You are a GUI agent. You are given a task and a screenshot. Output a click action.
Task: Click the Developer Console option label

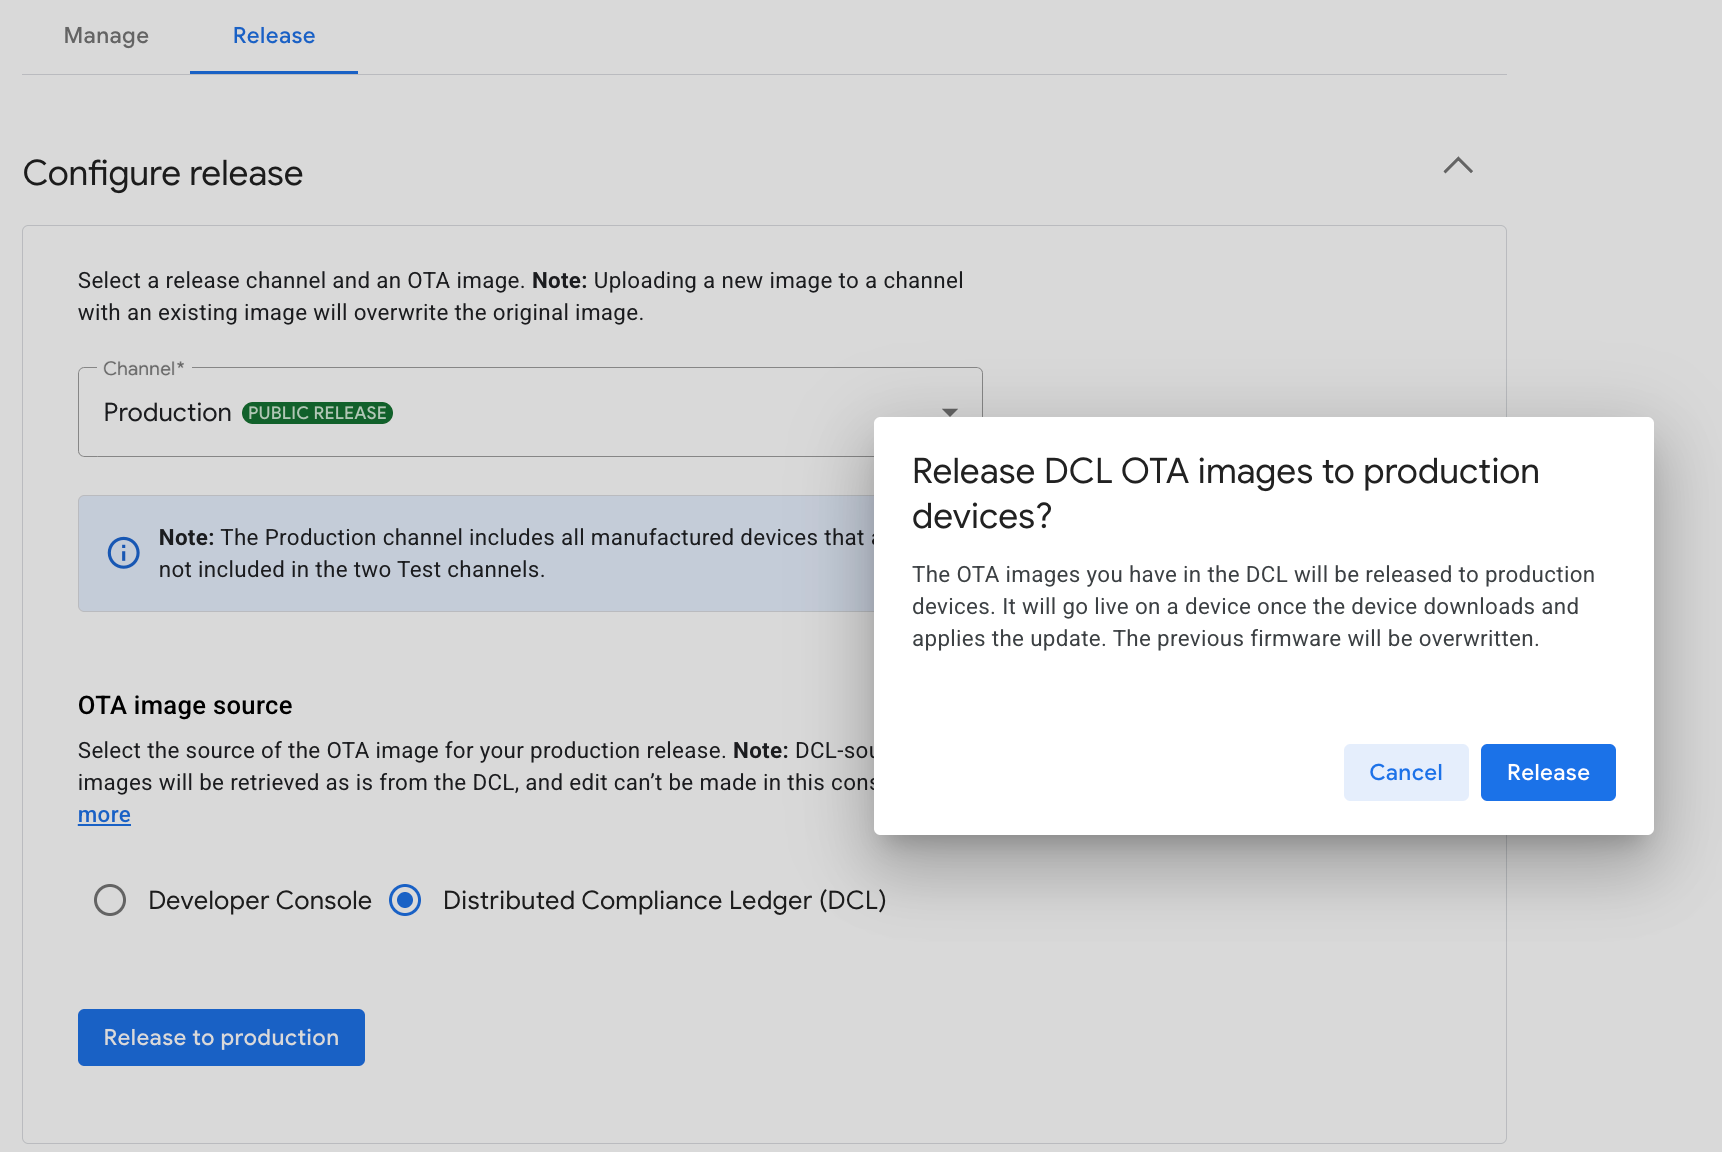pyautogui.click(x=260, y=900)
